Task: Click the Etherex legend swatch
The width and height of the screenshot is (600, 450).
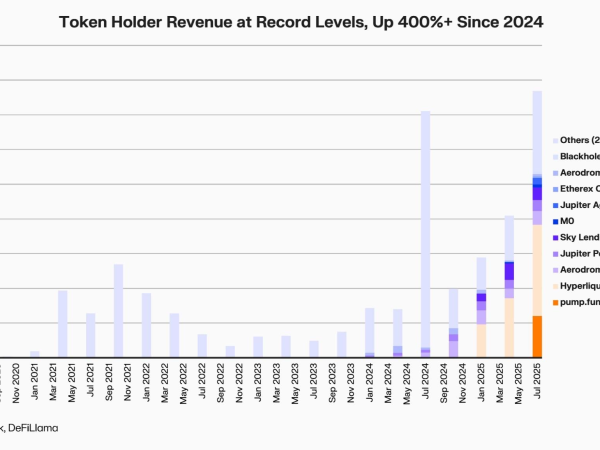Action: pyautogui.click(x=556, y=189)
